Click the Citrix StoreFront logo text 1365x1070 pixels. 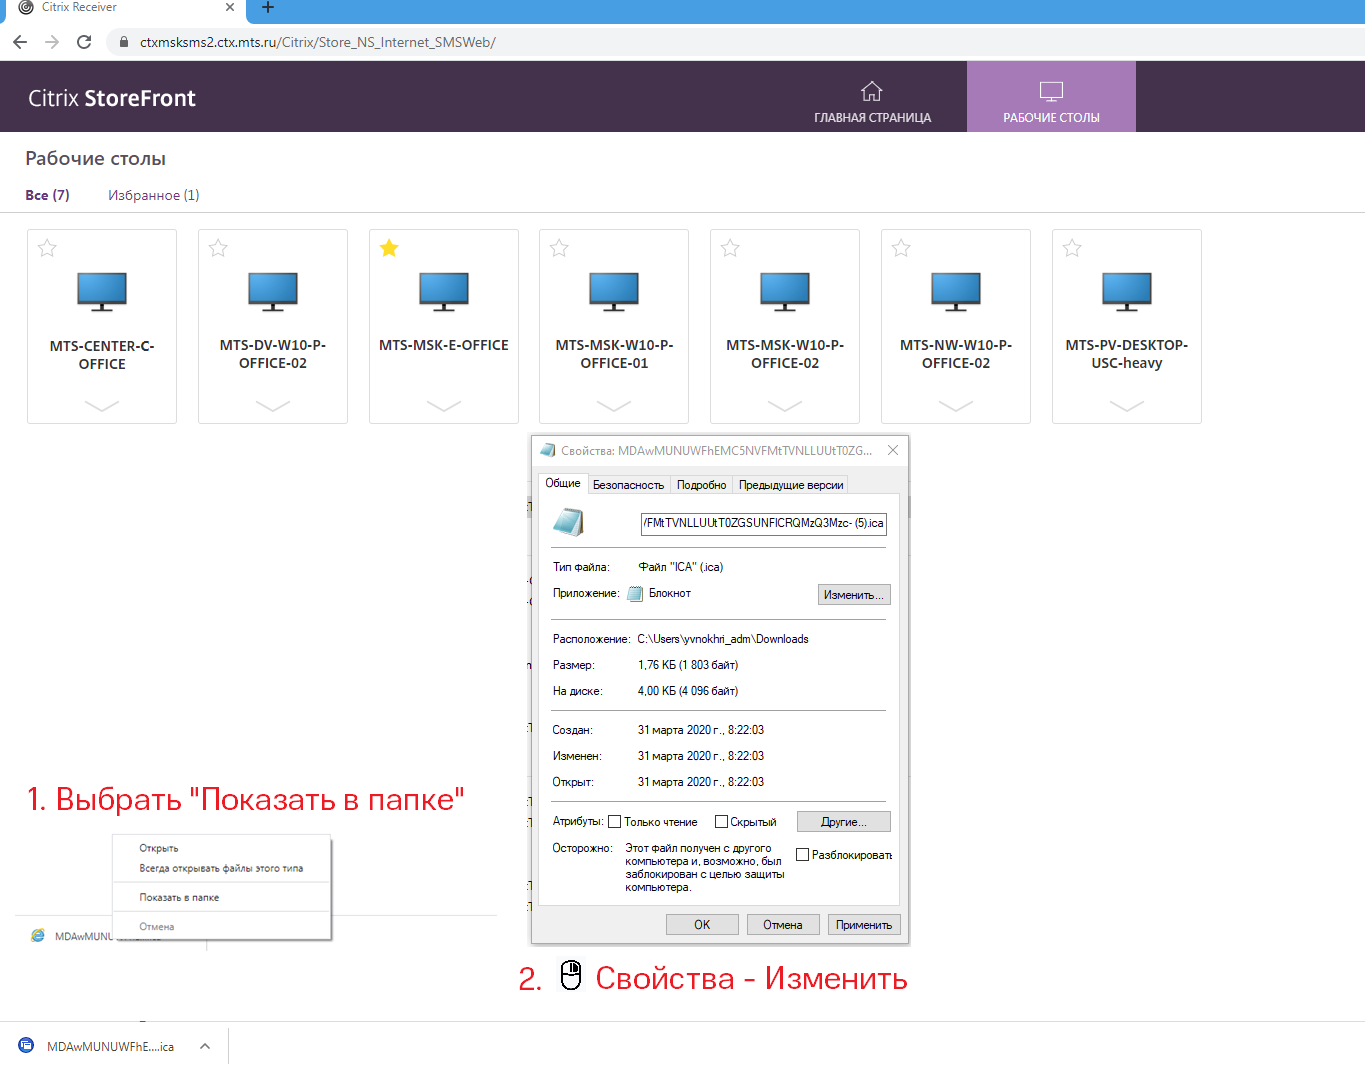point(112,98)
